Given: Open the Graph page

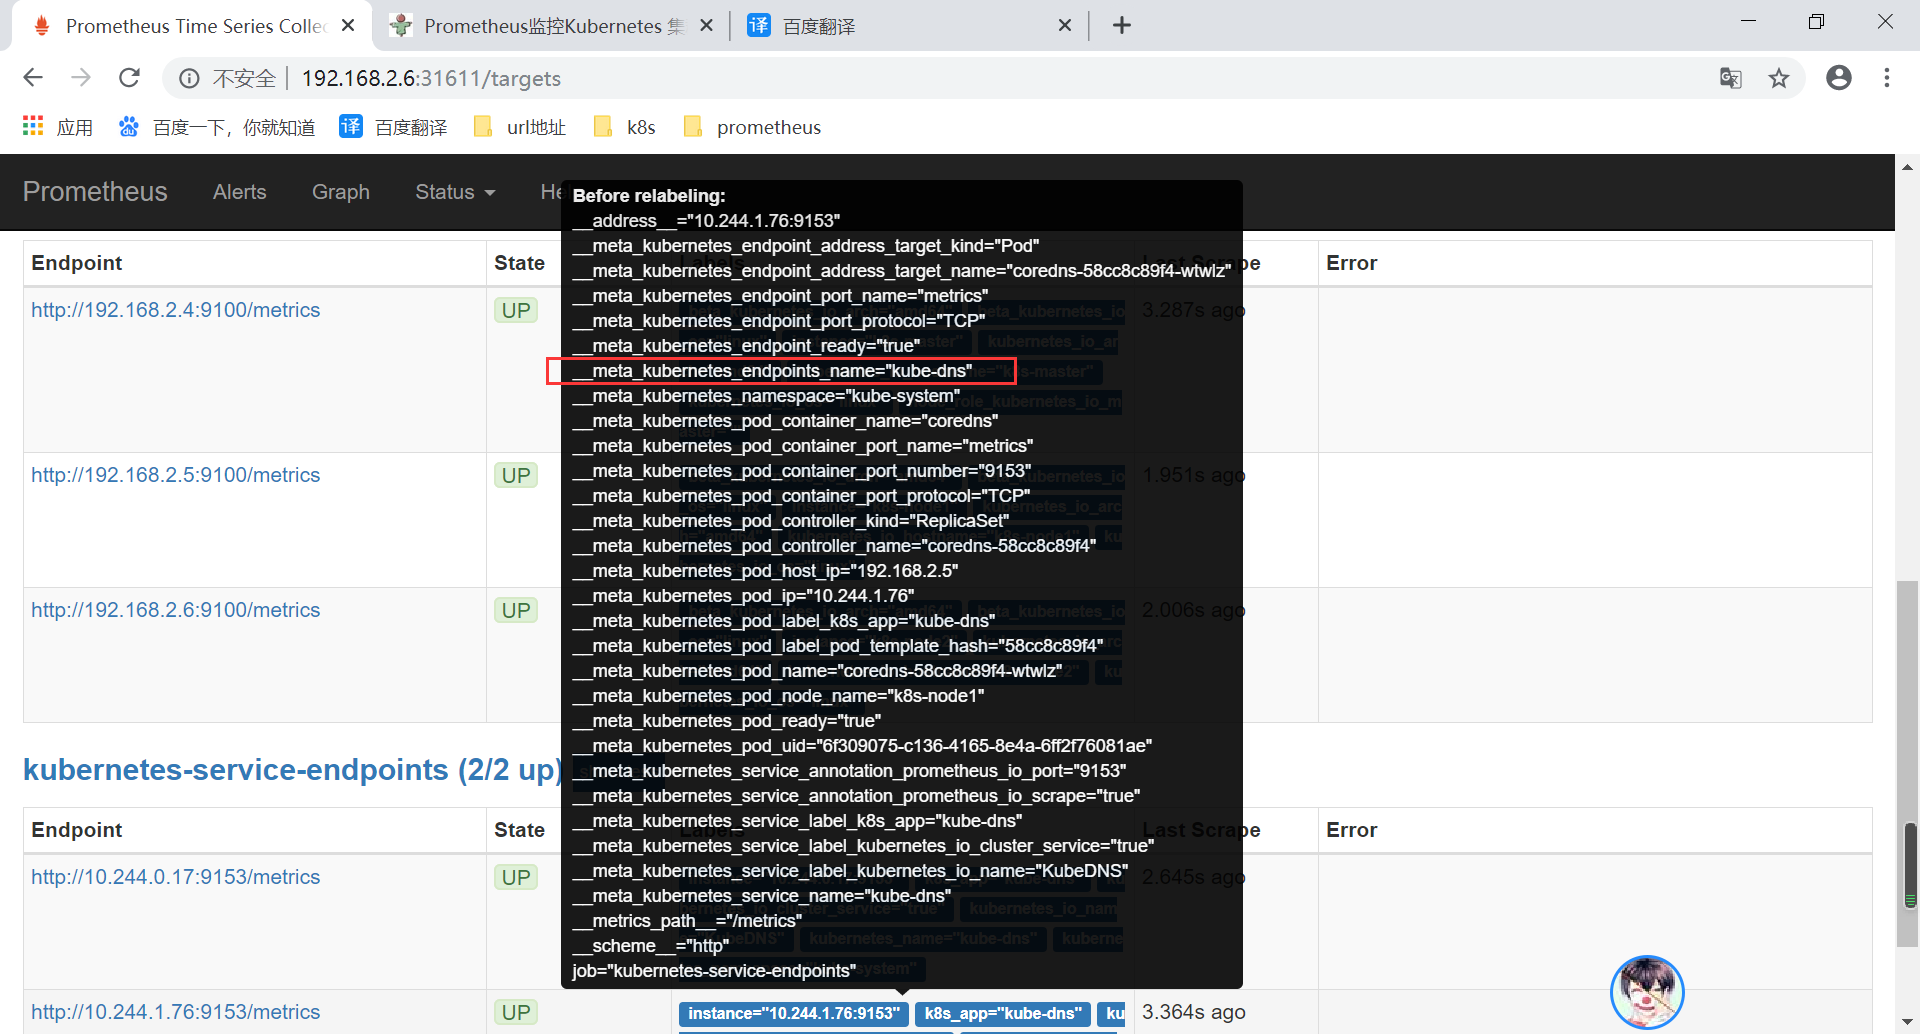Looking at the screenshot, I should tap(341, 192).
